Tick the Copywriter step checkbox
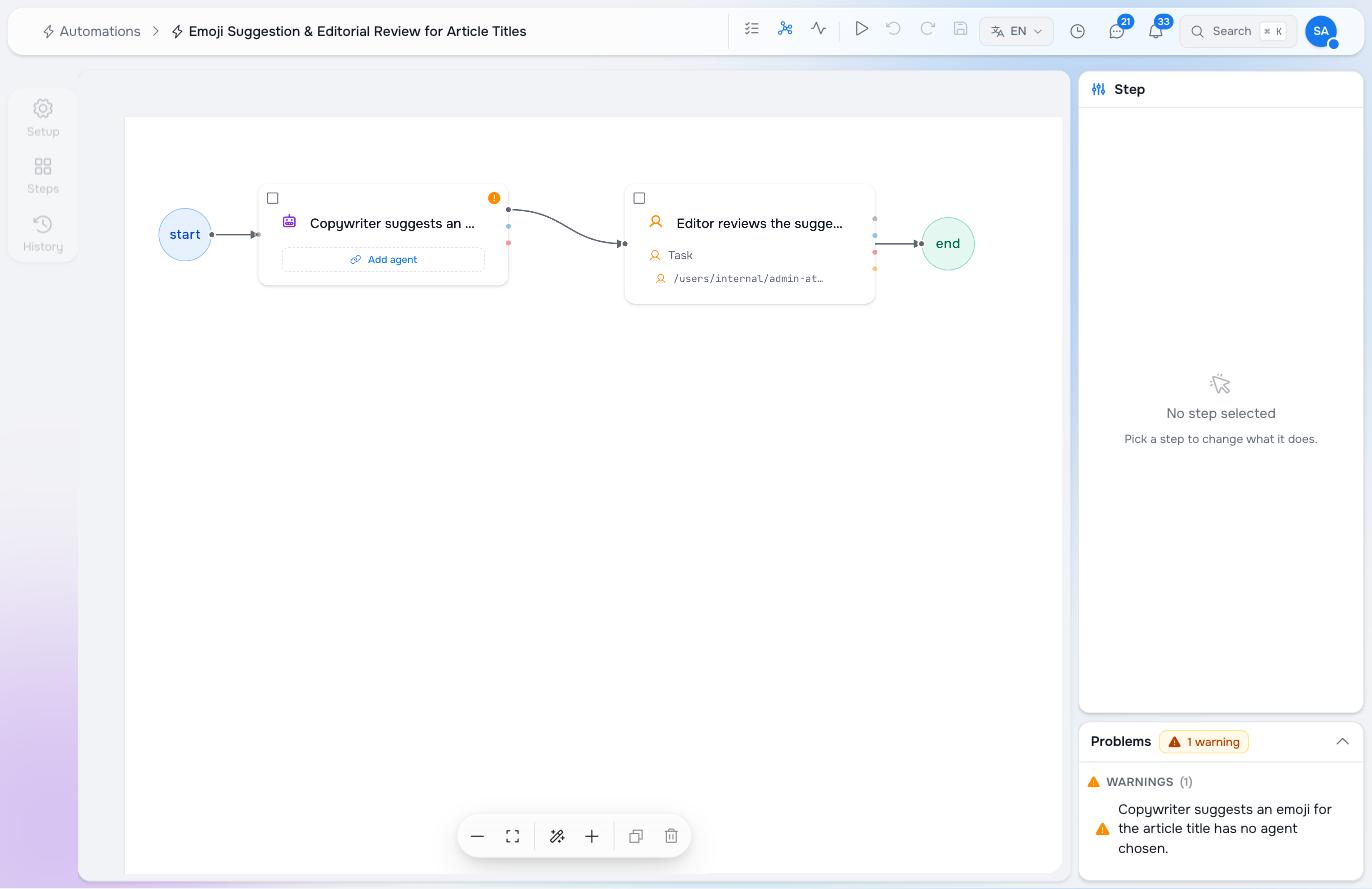This screenshot has height=889, width=1372. point(272,198)
